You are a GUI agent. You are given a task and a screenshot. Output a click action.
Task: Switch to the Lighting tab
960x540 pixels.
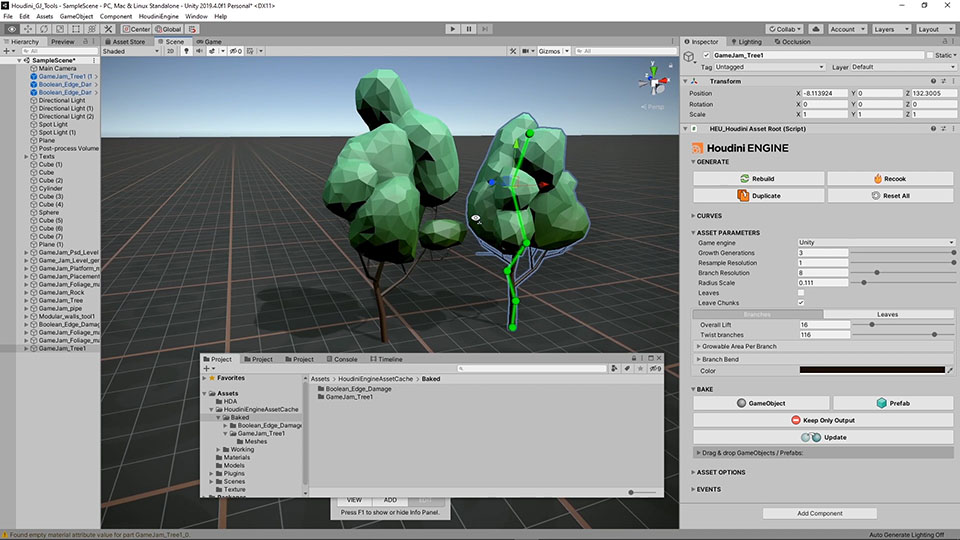click(746, 42)
